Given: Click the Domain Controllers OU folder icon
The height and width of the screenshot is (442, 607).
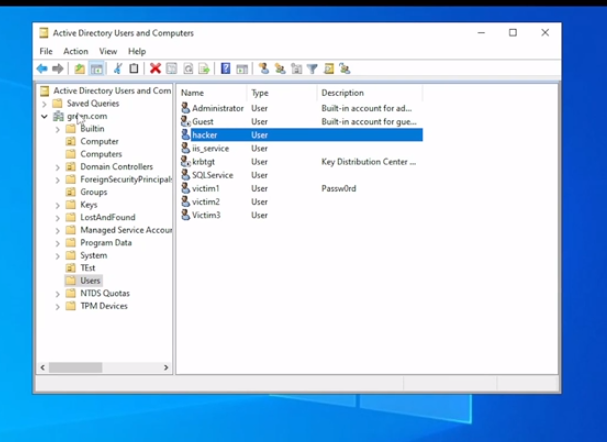Looking at the screenshot, I should click(70, 166).
